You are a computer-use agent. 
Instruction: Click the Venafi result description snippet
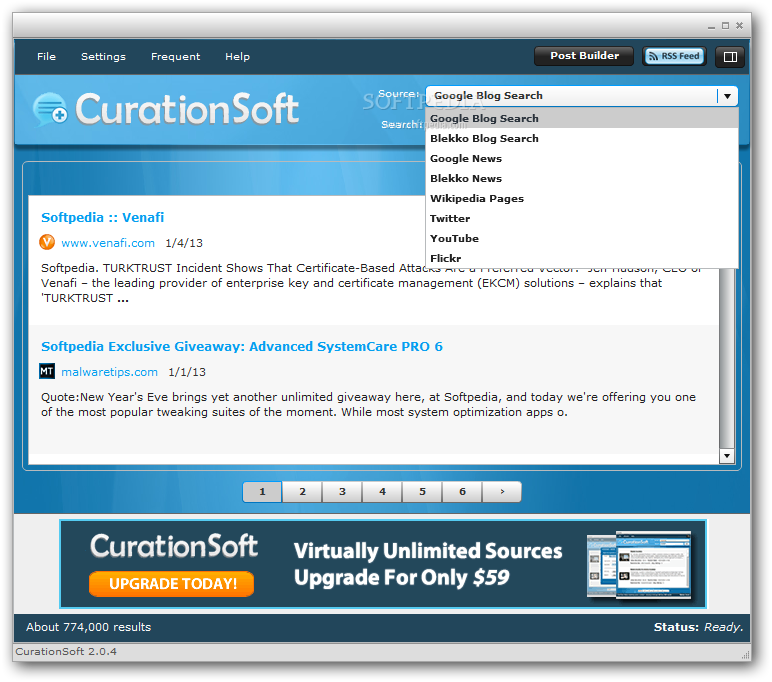tap(370, 283)
